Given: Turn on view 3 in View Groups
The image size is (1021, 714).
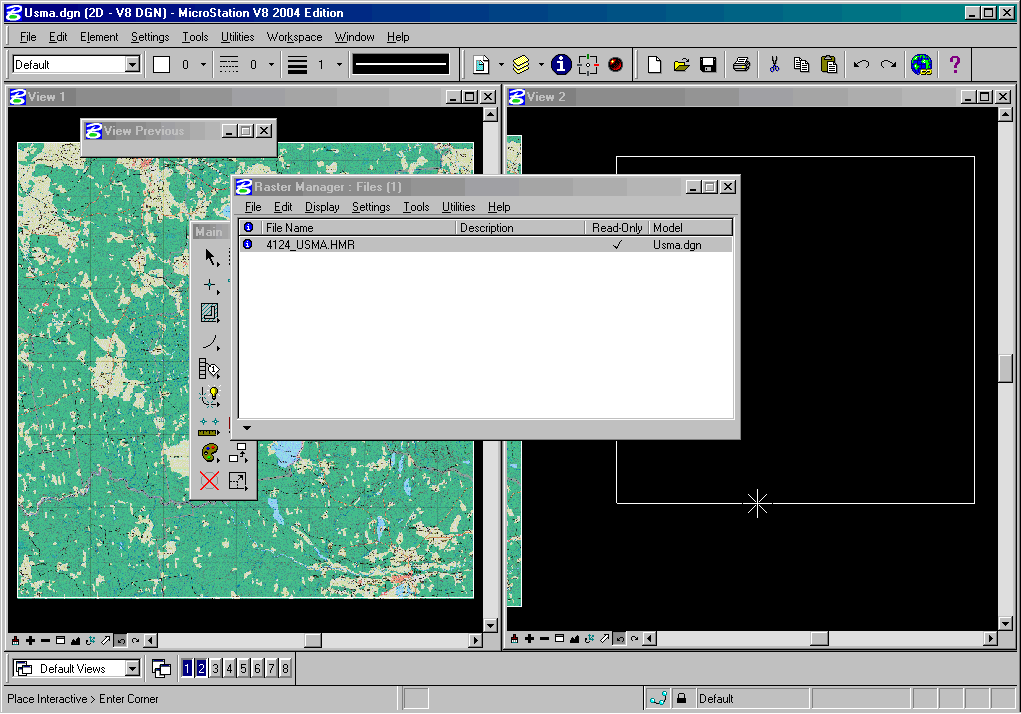Looking at the screenshot, I should tap(216, 668).
